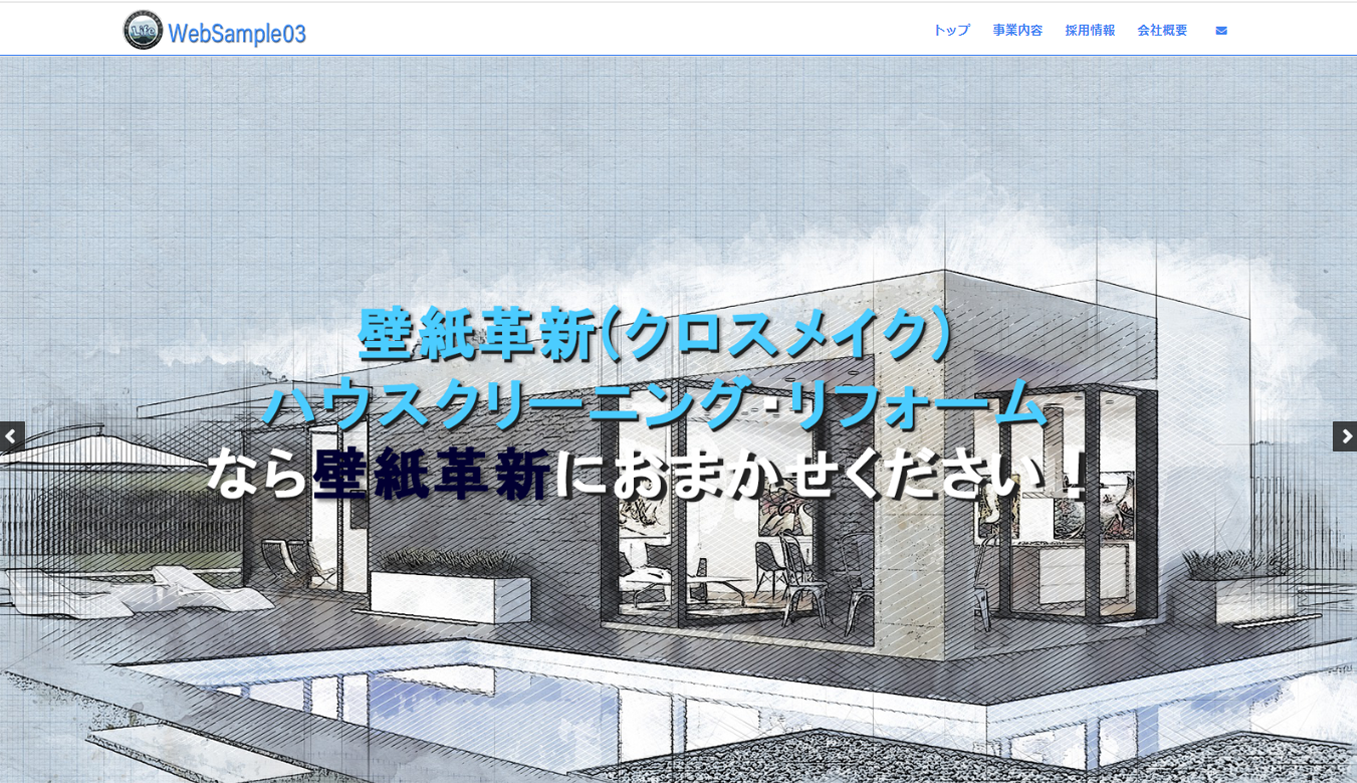Click the 壁紙革新(クロスメイク) headline text
Viewport: 1357px width, 783px height.
(x=655, y=335)
